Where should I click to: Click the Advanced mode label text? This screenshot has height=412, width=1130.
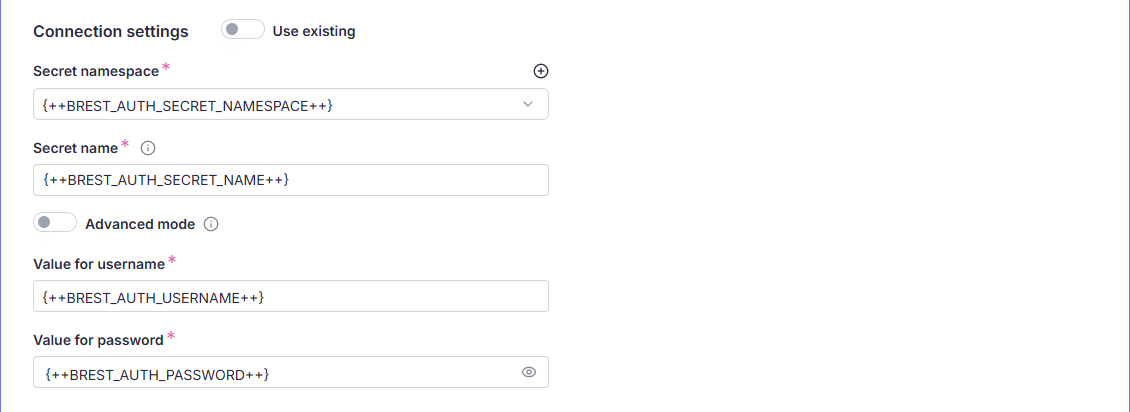(140, 224)
